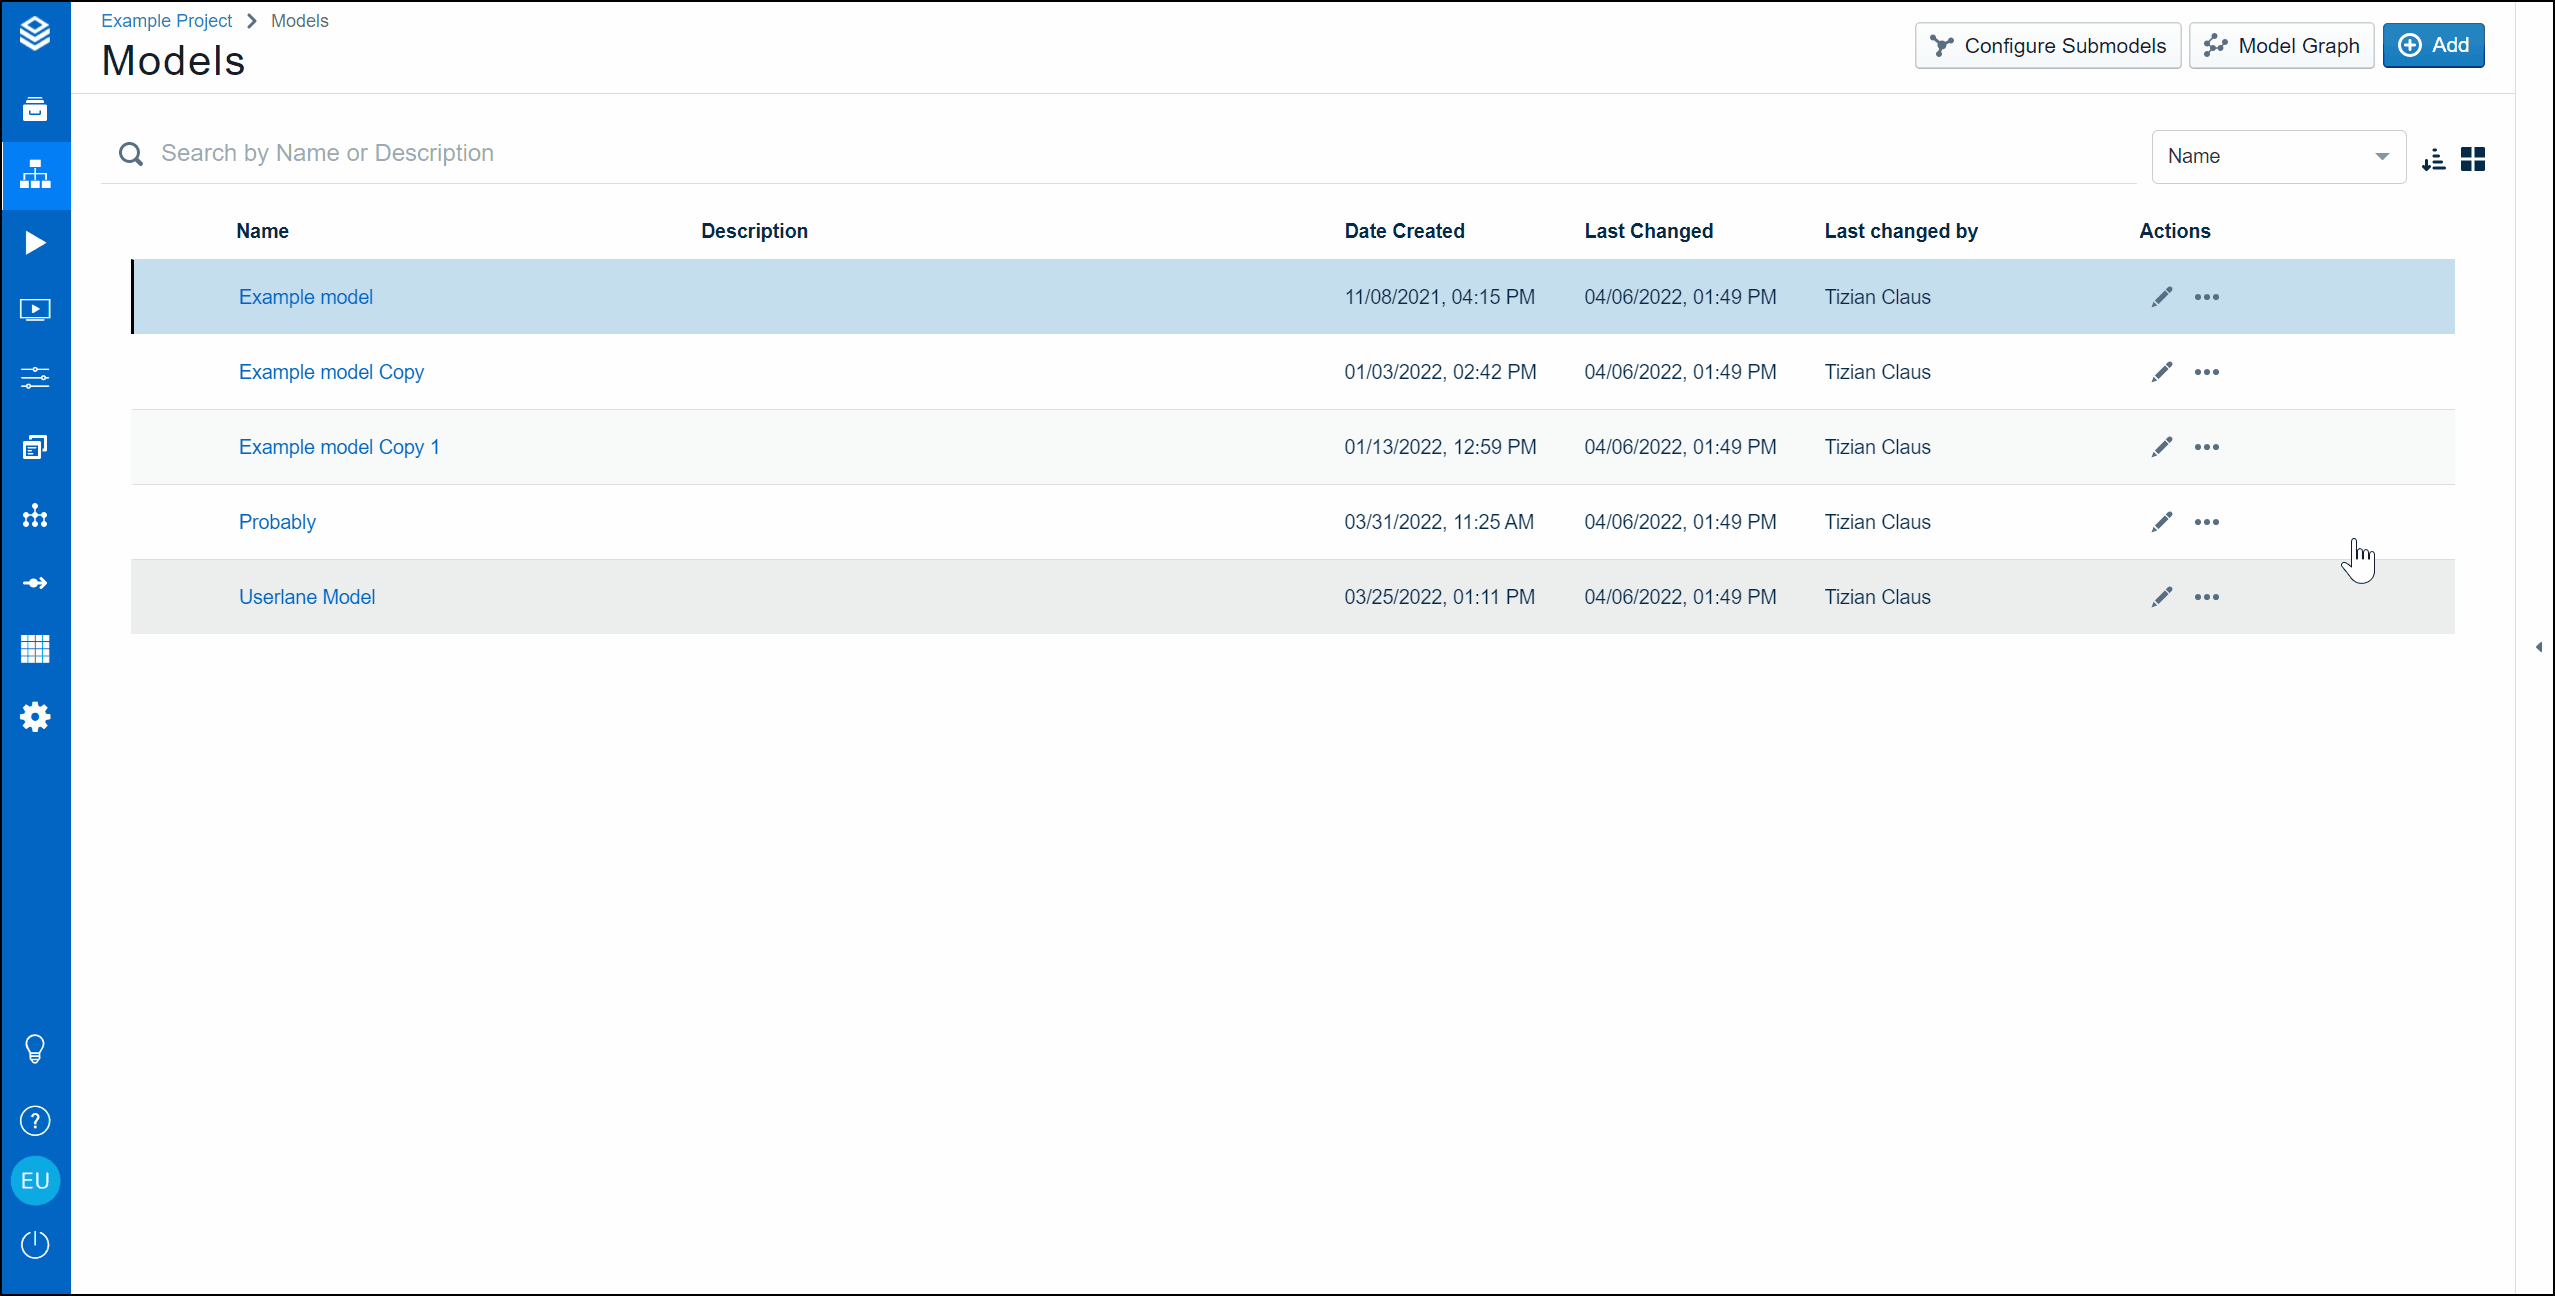Click the Add button
The width and height of the screenshot is (2555, 1296).
2433,46
